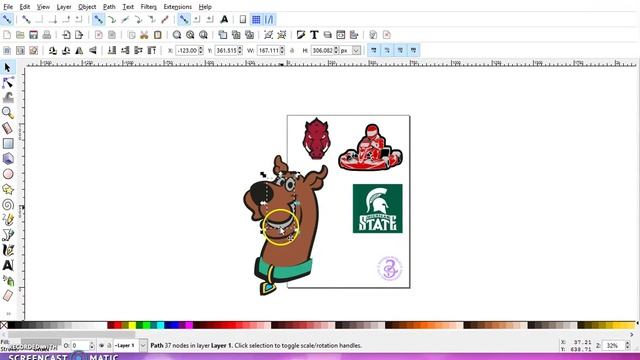This screenshot has height=360, width=640.
Task: Click the opacity O stepper
Action: pos(91,345)
